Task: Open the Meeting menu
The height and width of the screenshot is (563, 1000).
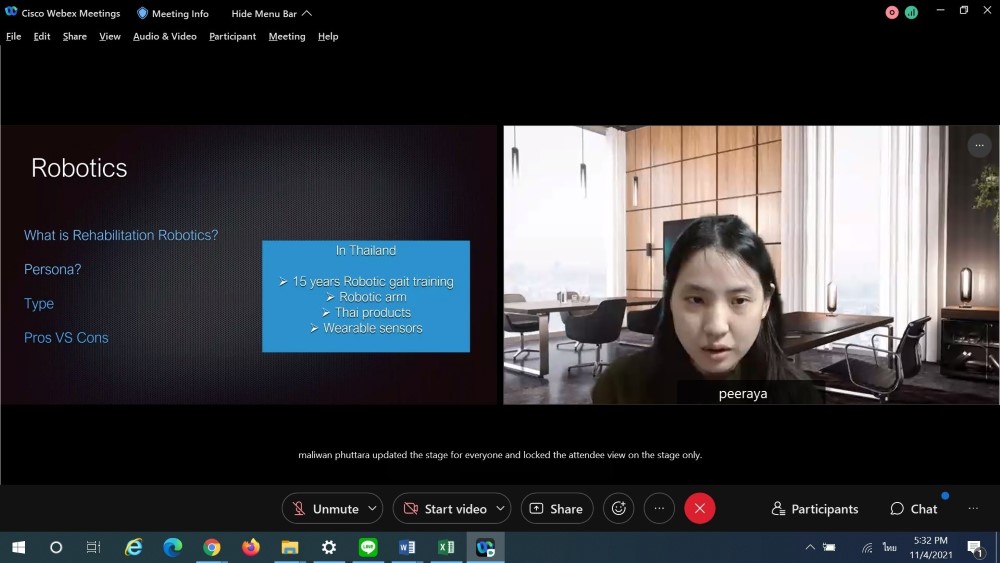Action: coord(287,36)
